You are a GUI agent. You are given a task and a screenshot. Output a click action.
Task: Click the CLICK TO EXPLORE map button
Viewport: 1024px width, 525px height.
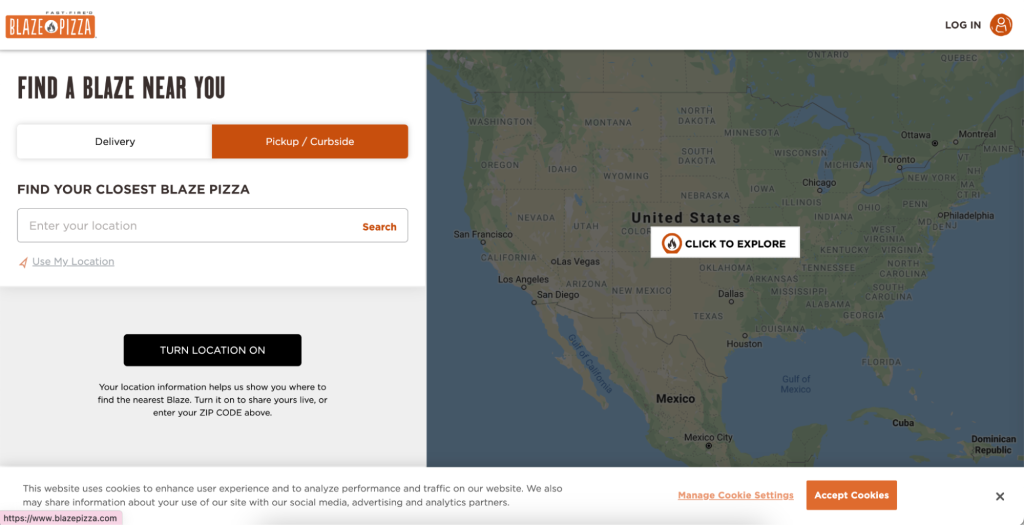point(725,242)
